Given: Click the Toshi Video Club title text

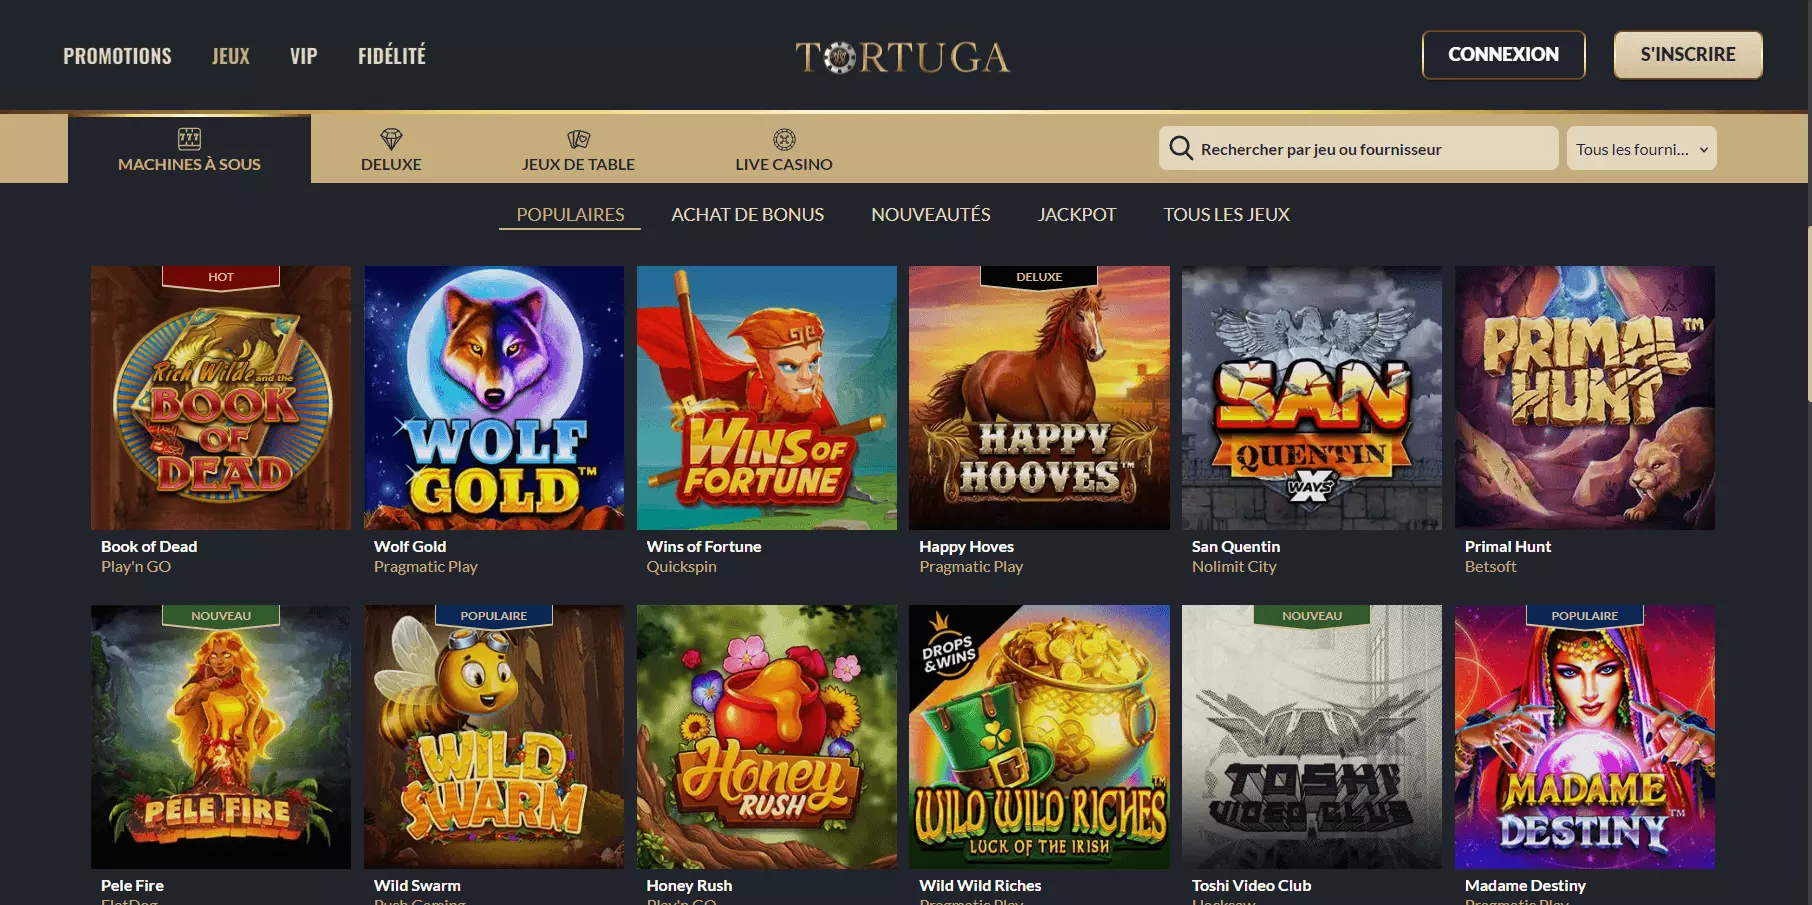Looking at the screenshot, I should click(x=1251, y=885).
